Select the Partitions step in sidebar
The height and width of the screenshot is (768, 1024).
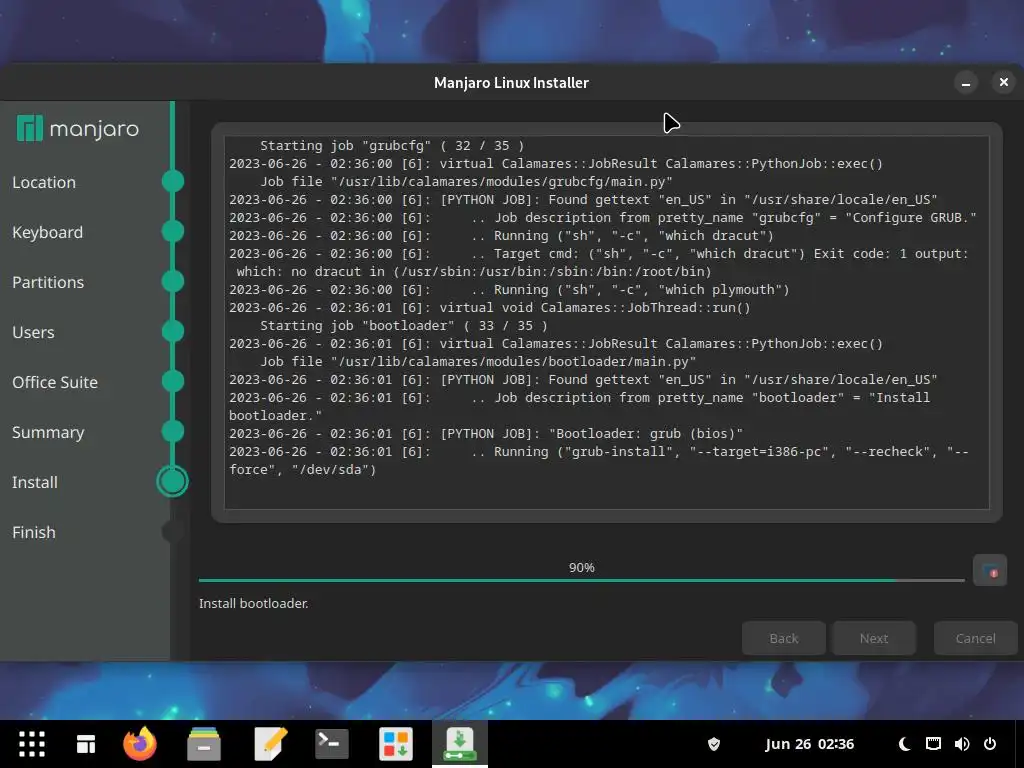(x=48, y=282)
